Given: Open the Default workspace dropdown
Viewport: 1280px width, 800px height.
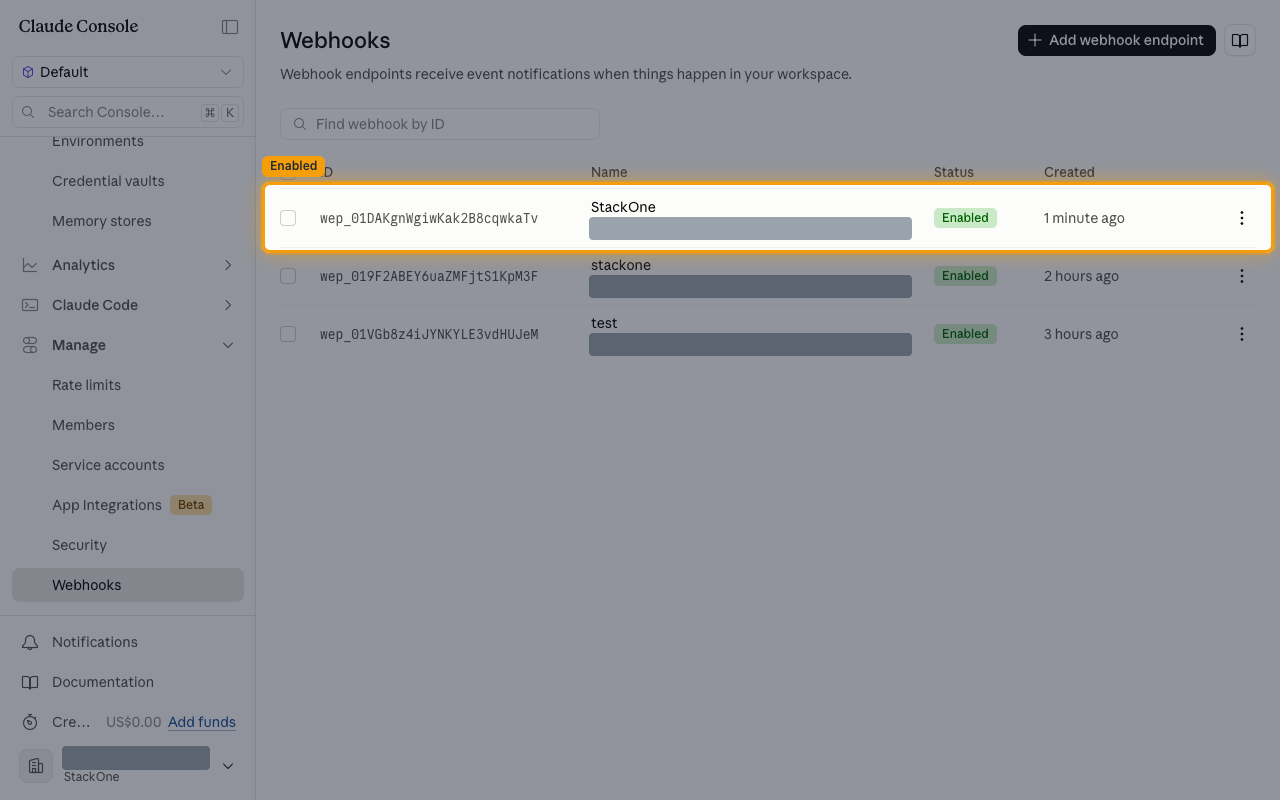Looking at the screenshot, I should pyautogui.click(x=128, y=72).
